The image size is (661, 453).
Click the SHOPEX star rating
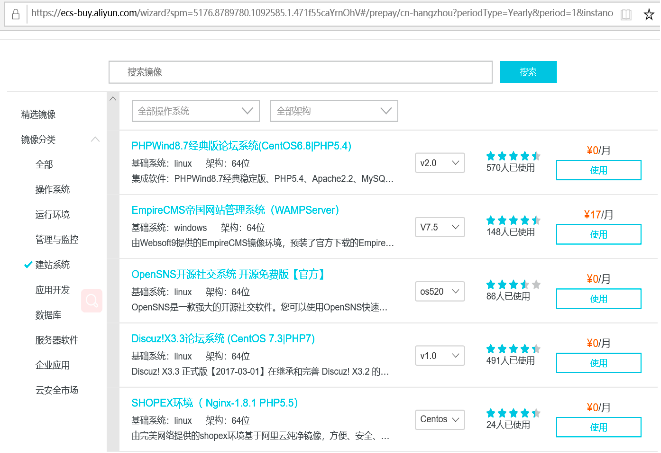pyautogui.click(x=513, y=413)
